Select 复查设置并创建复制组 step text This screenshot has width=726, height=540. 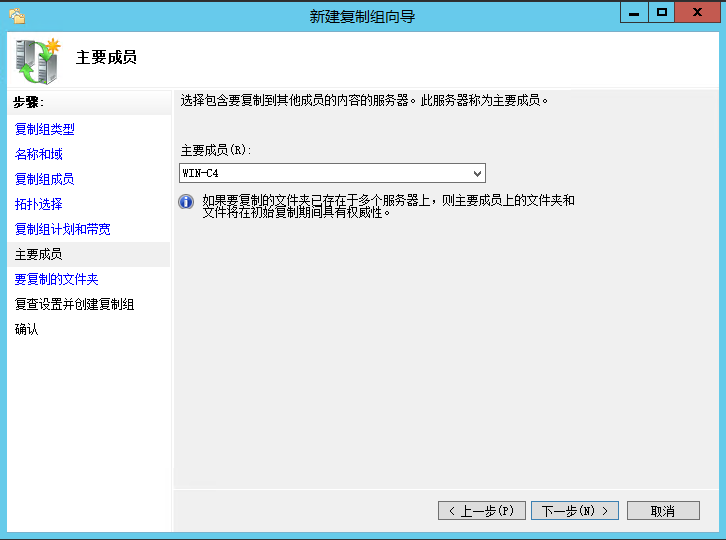pos(75,304)
